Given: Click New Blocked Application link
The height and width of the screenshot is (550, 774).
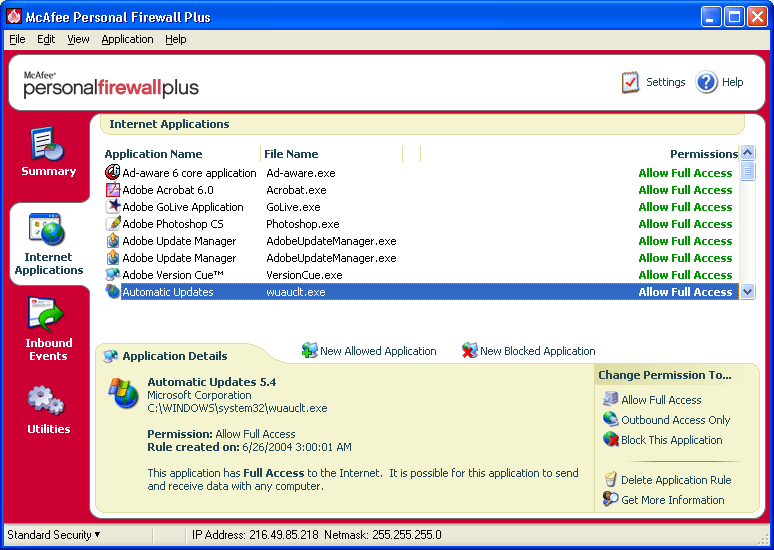Looking at the screenshot, I should (538, 351).
